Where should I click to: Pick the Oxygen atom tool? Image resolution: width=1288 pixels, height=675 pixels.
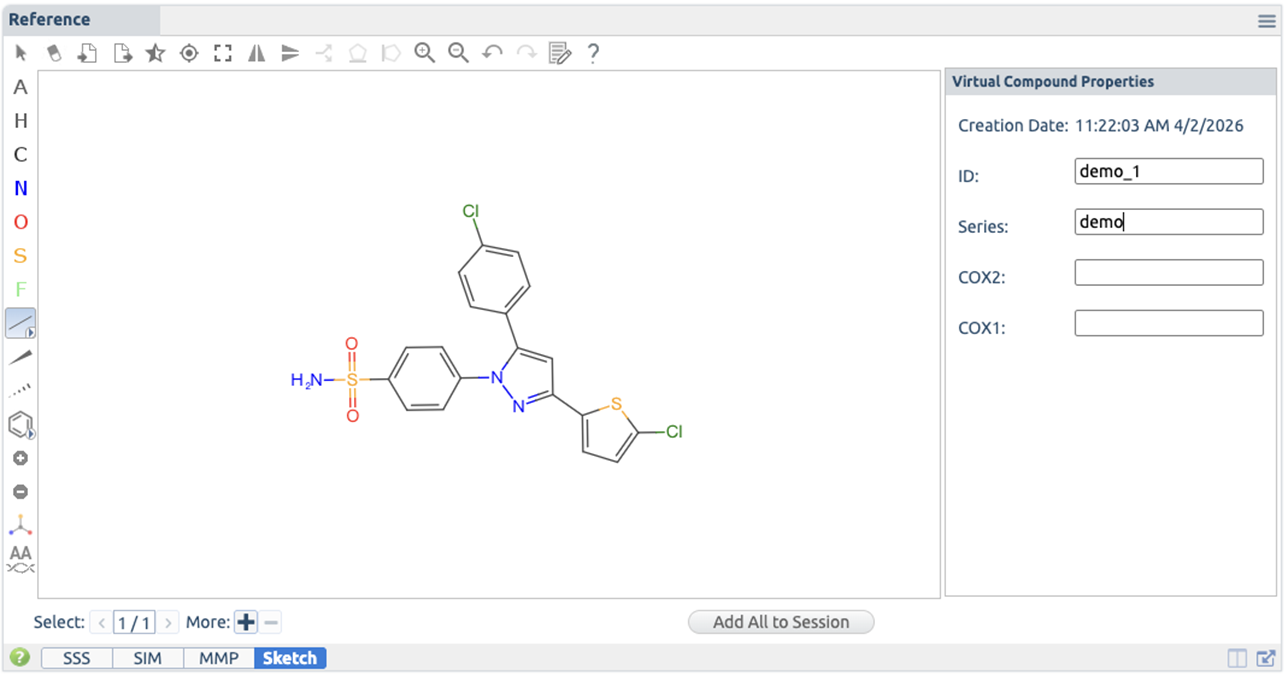click(x=20, y=222)
